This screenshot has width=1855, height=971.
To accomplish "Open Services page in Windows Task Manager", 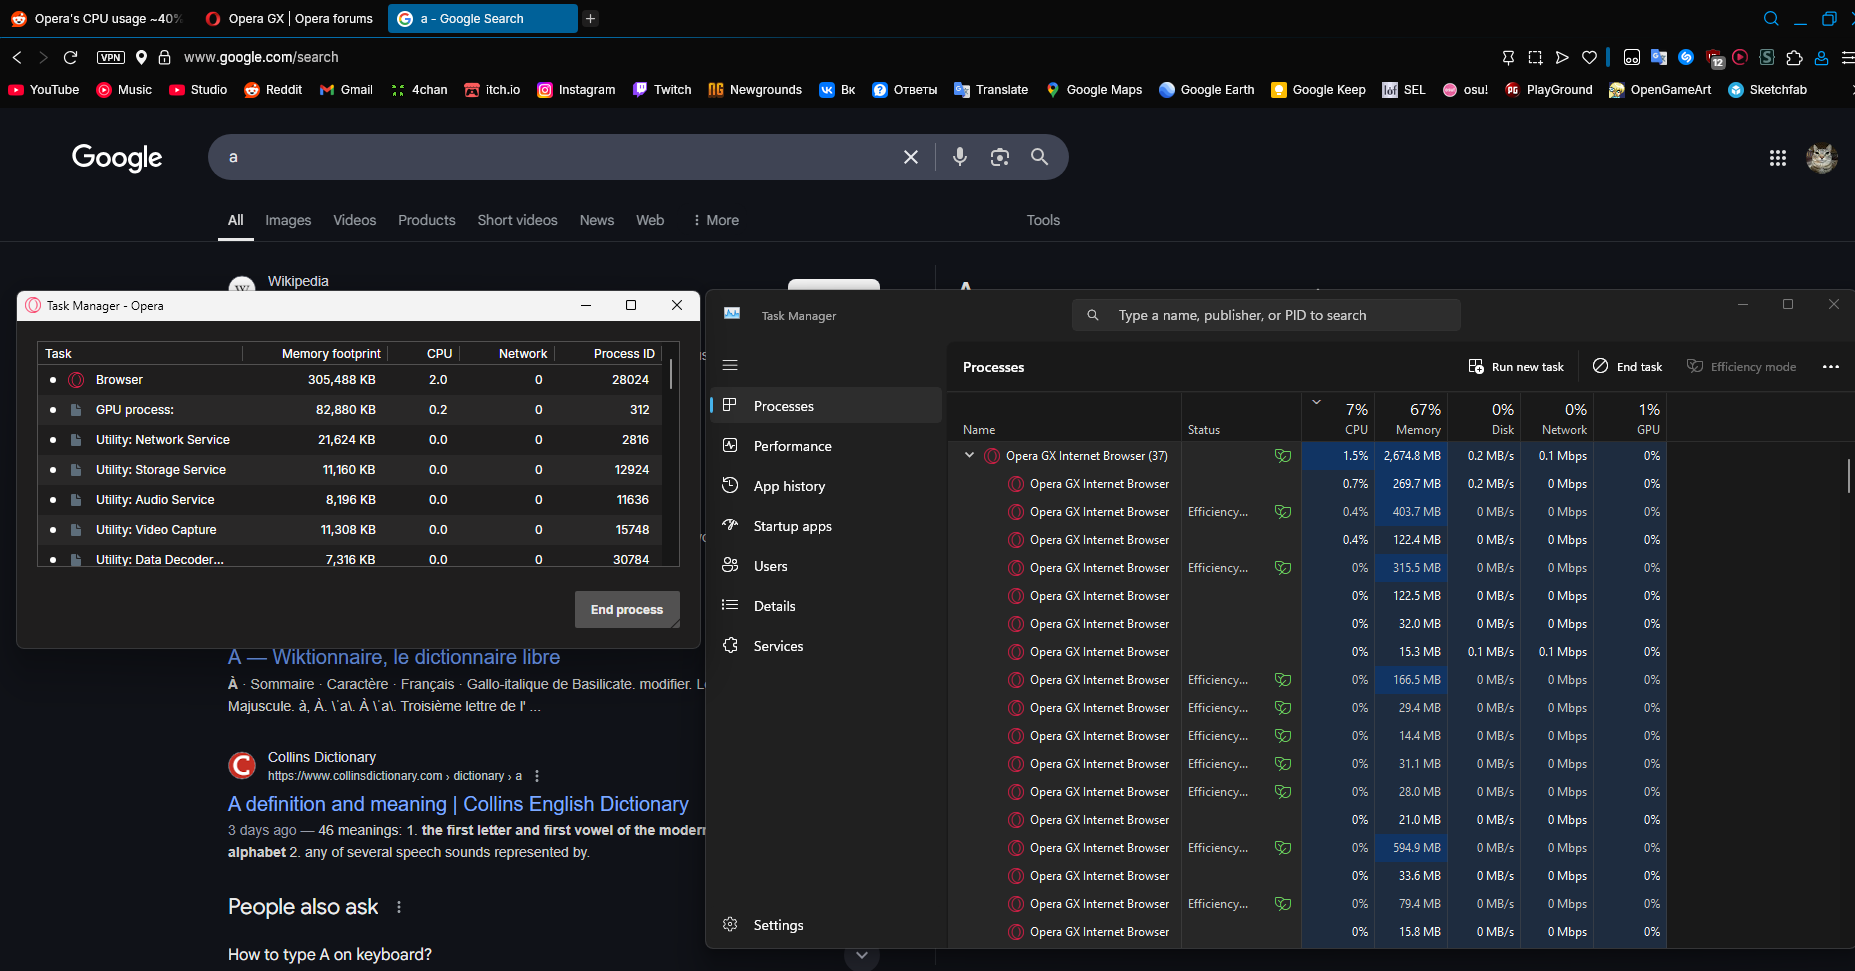I will (826, 646).
